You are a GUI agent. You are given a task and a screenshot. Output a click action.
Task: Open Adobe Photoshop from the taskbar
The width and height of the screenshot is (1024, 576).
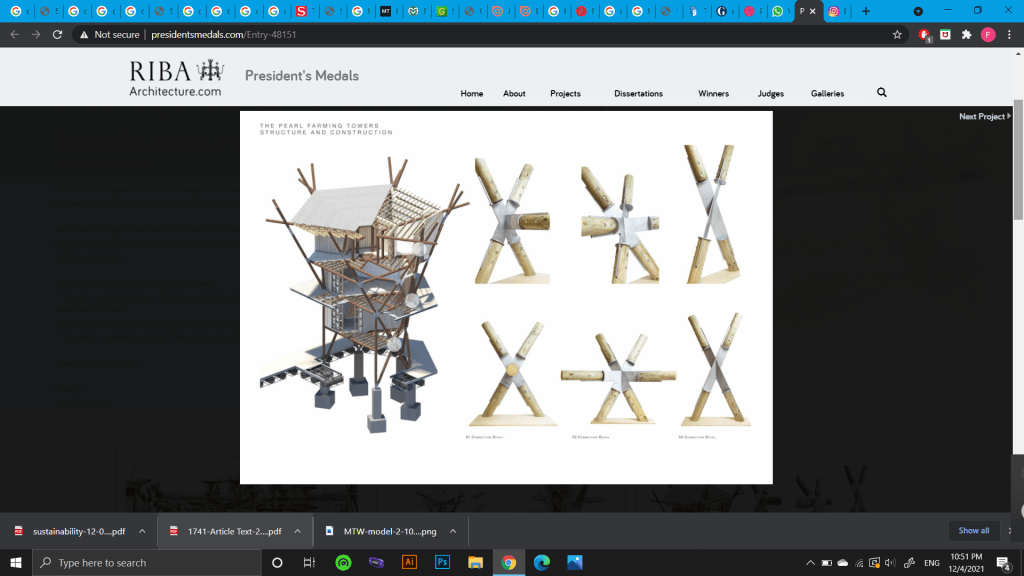click(x=442, y=563)
